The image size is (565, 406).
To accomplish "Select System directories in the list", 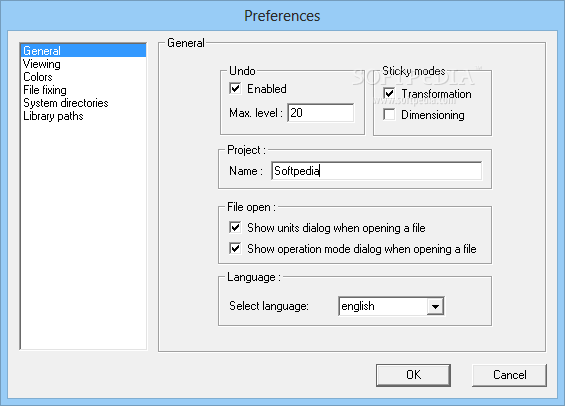I will (66, 103).
